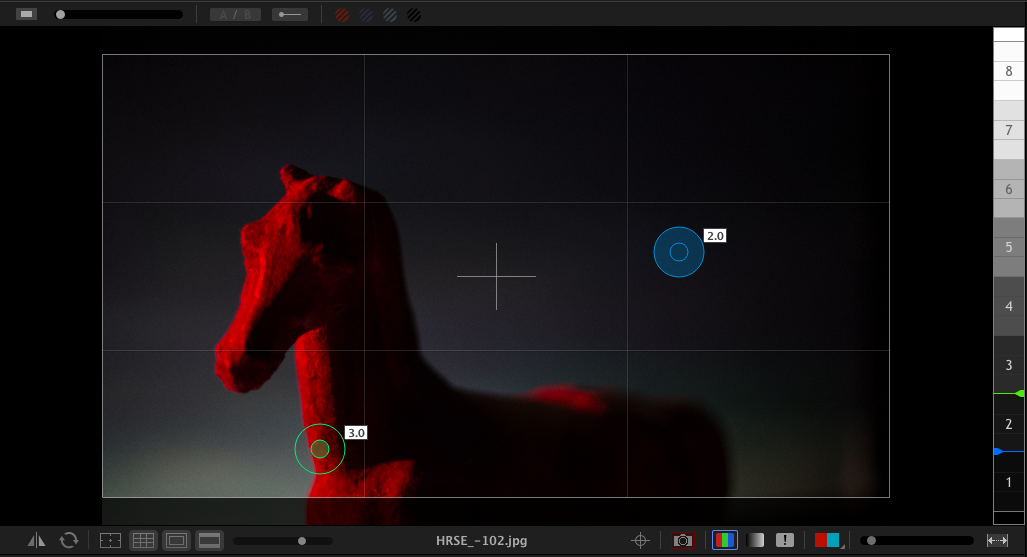Viewport: 1027px width, 557px height.
Task: Toggle the letterbox mask overlay icon
Action: tap(209, 541)
